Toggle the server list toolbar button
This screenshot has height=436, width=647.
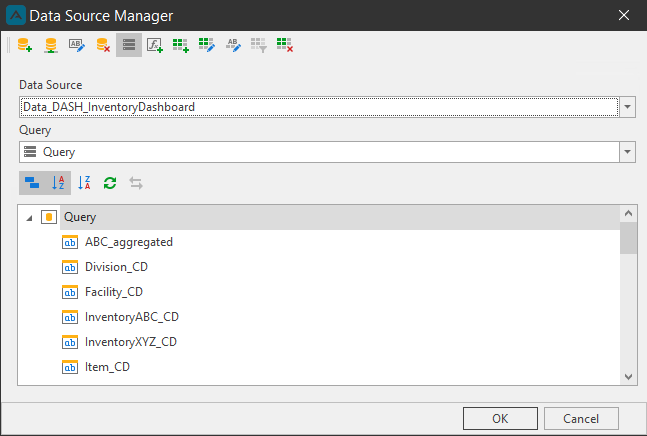(129, 45)
